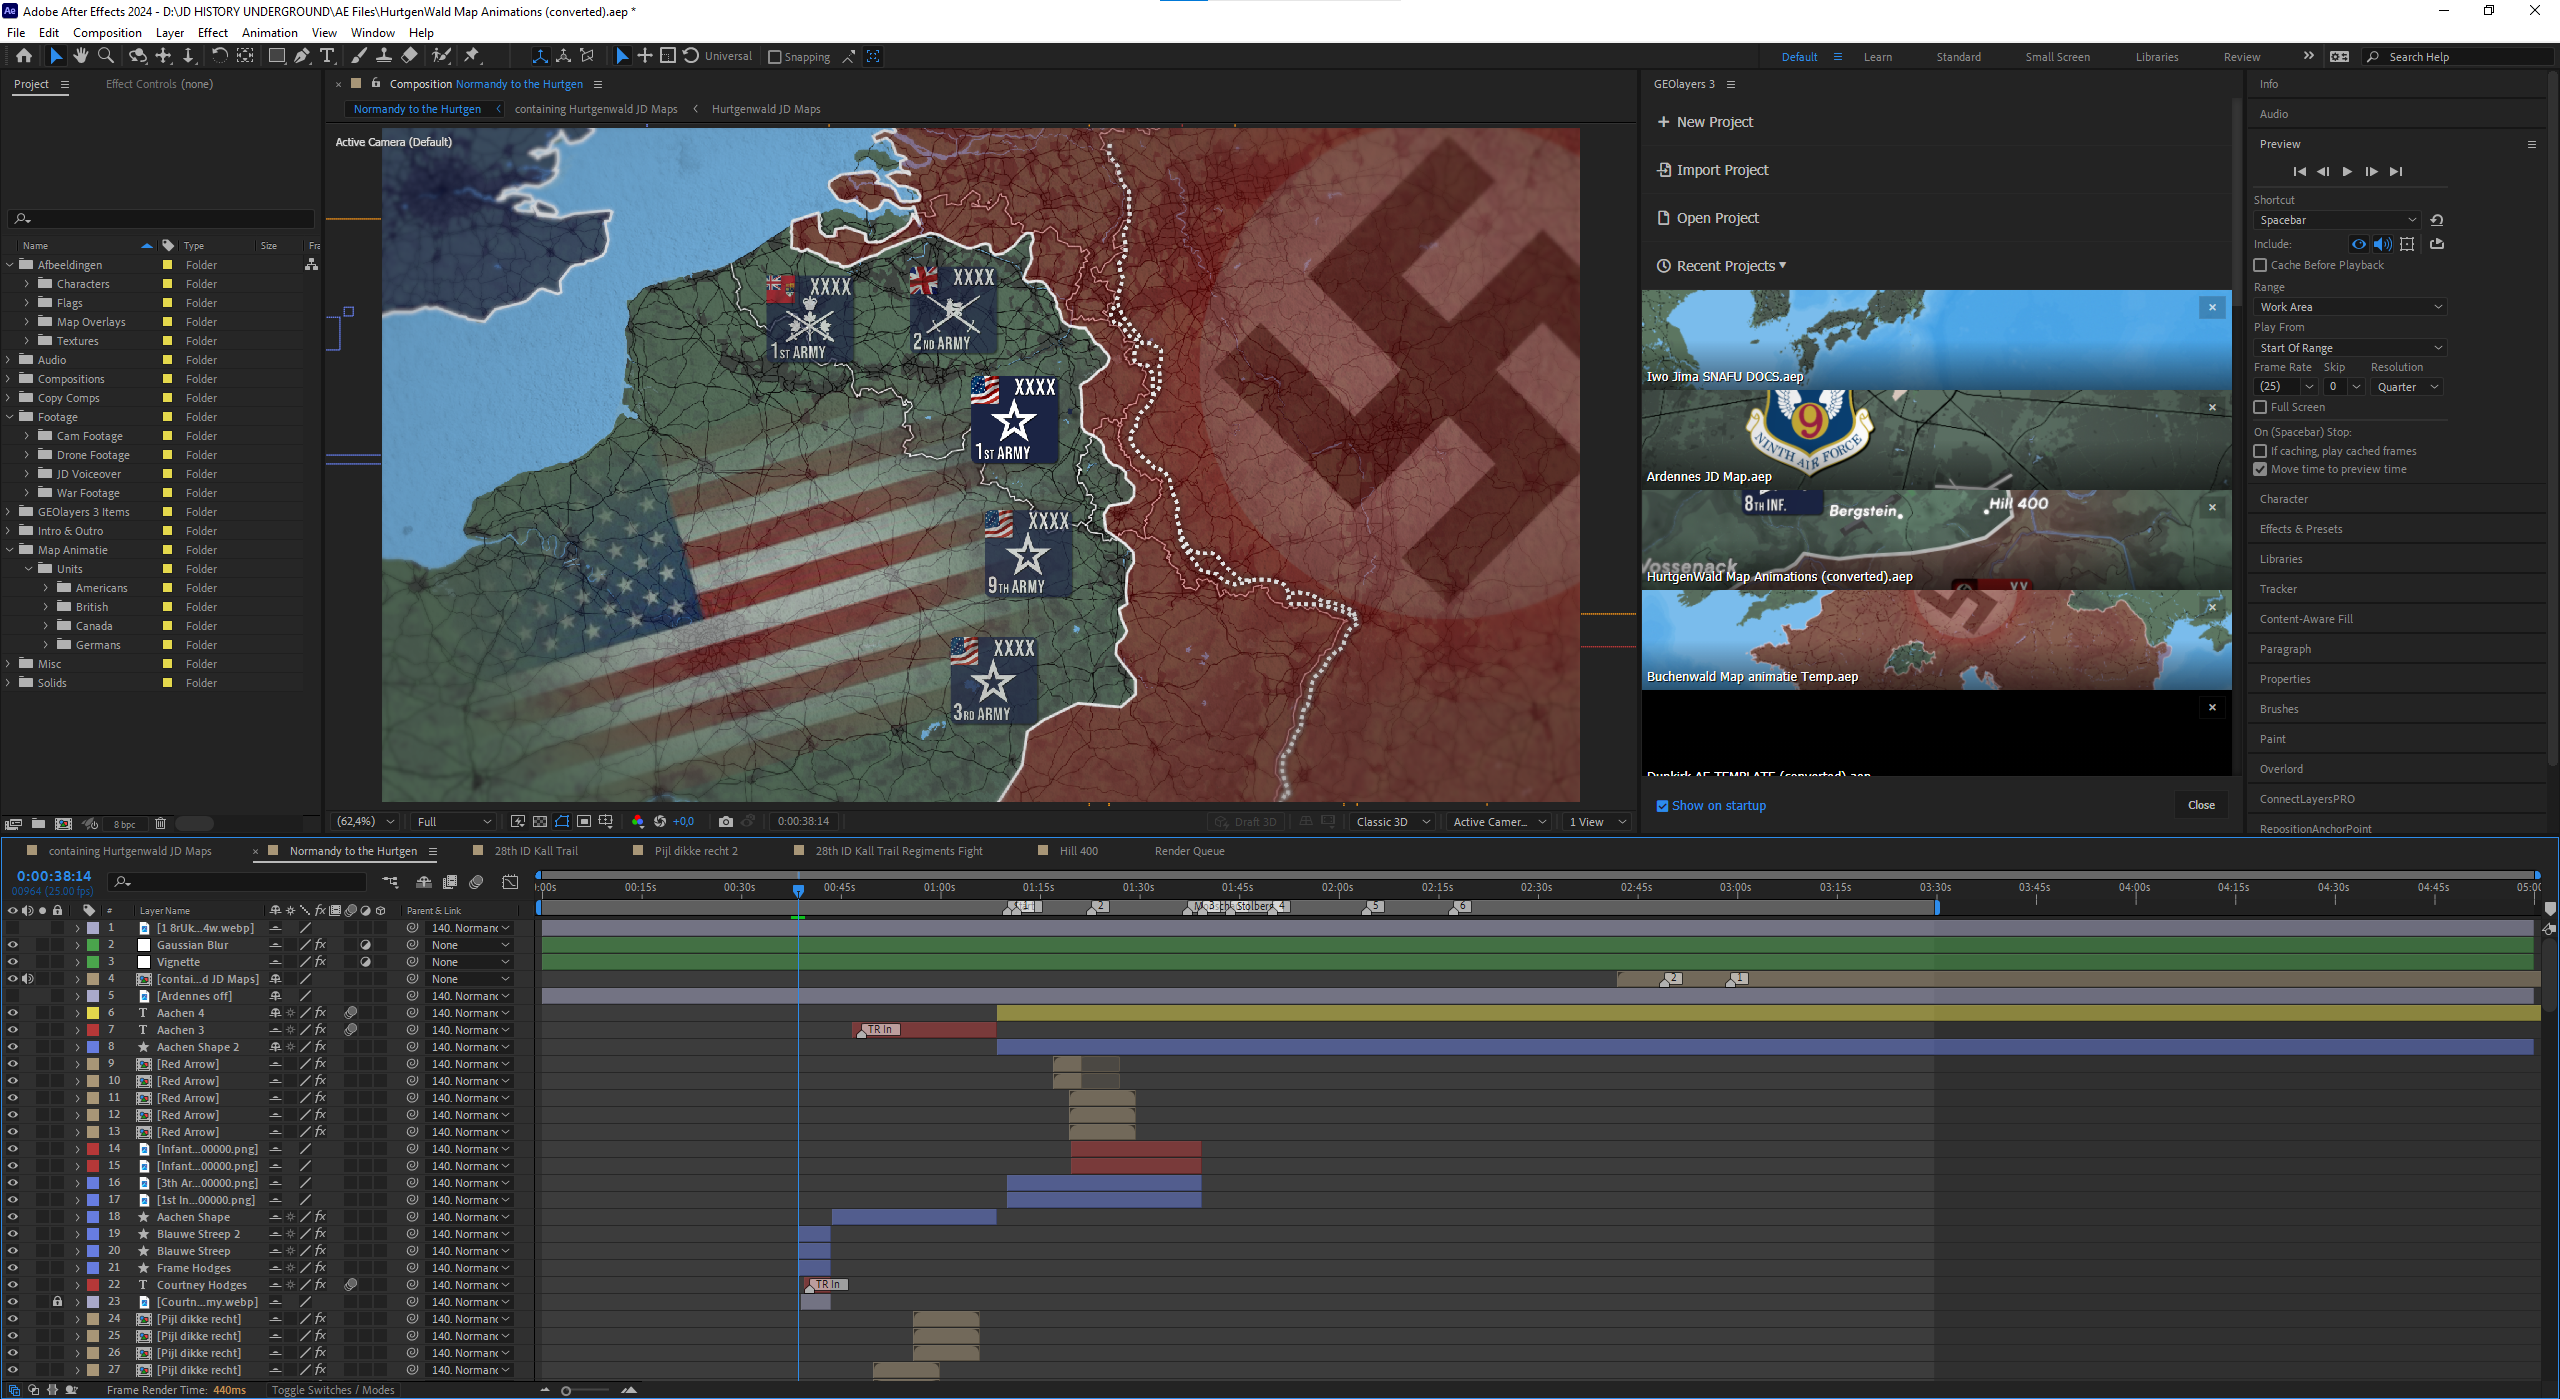The height and width of the screenshot is (1399, 2560).
Task: Toggle transparency grid in the viewer
Action: click(540, 822)
